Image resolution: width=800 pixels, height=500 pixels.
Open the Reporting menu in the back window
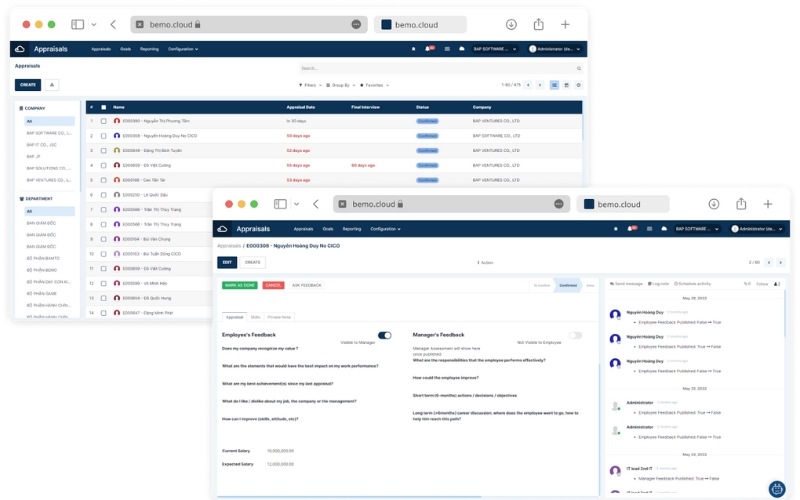tap(149, 49)
